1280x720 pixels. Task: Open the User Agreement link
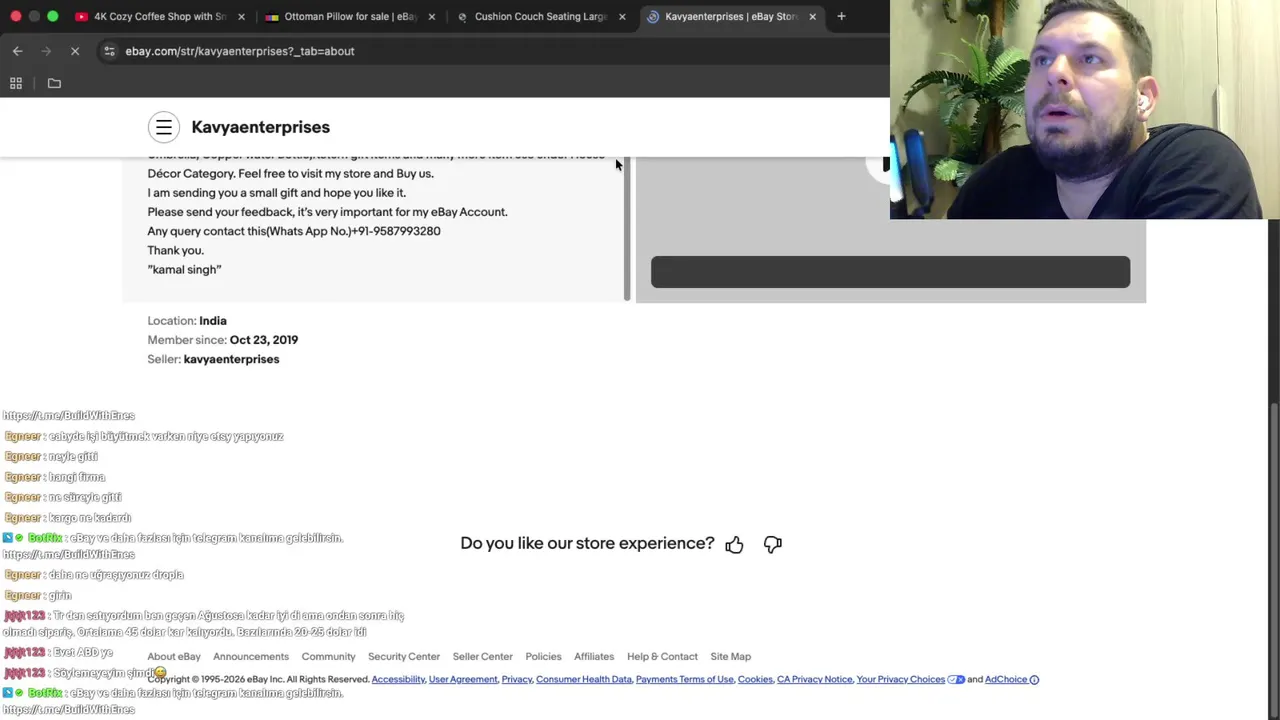(x=463, y=680)
